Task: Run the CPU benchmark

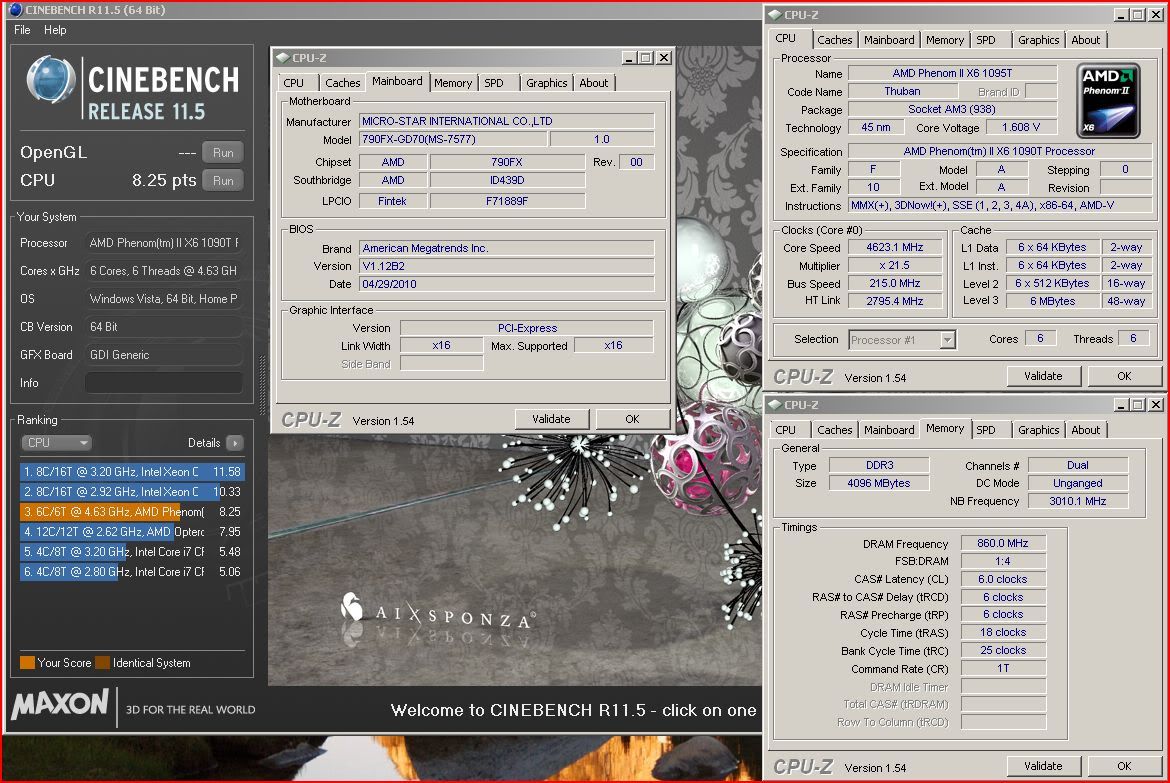Action: [223, 181]
